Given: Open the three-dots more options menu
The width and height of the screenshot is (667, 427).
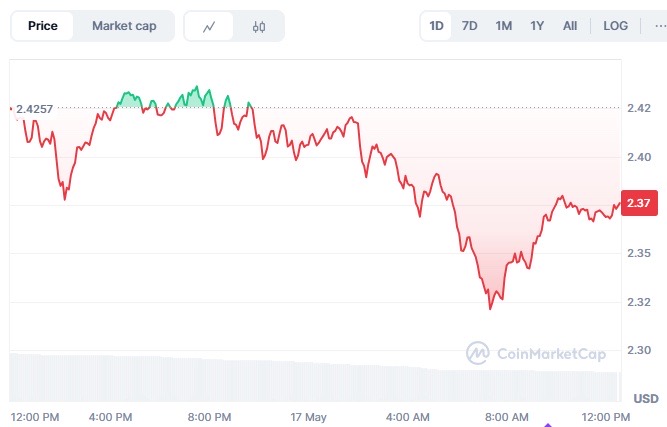Looking at the screenshot, I should [x=660, y=26].
